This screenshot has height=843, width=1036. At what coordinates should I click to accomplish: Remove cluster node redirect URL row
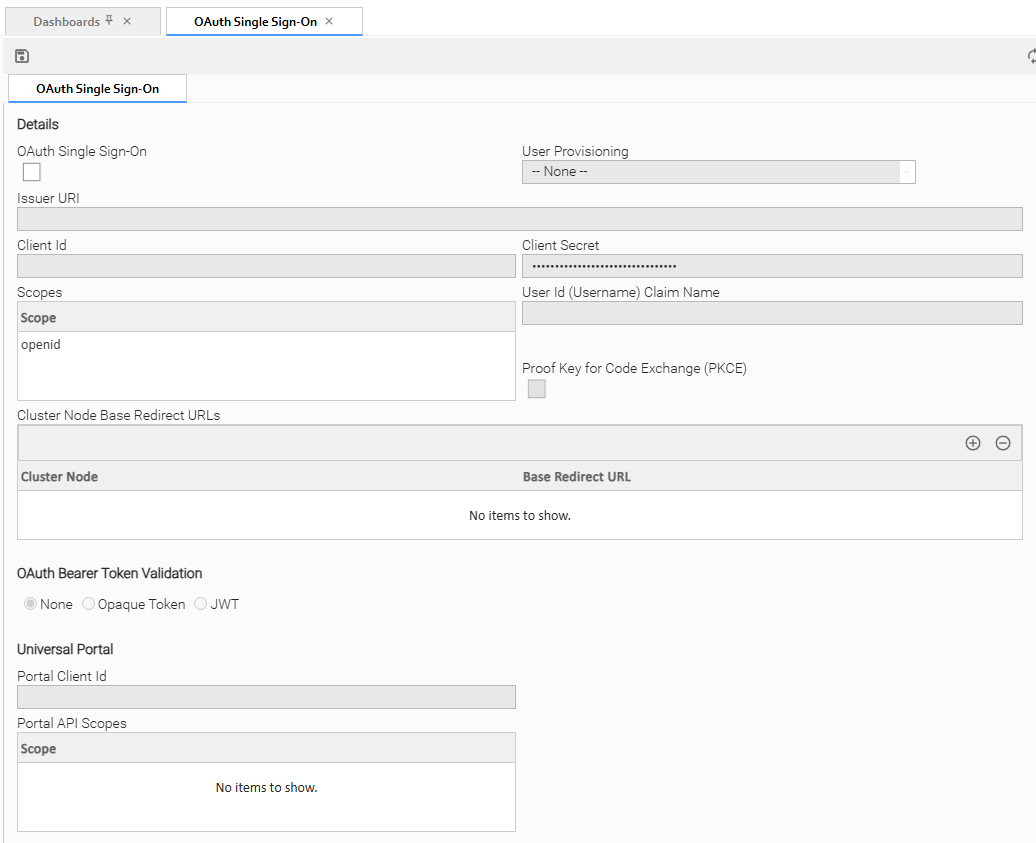[x=1002, y=443]
